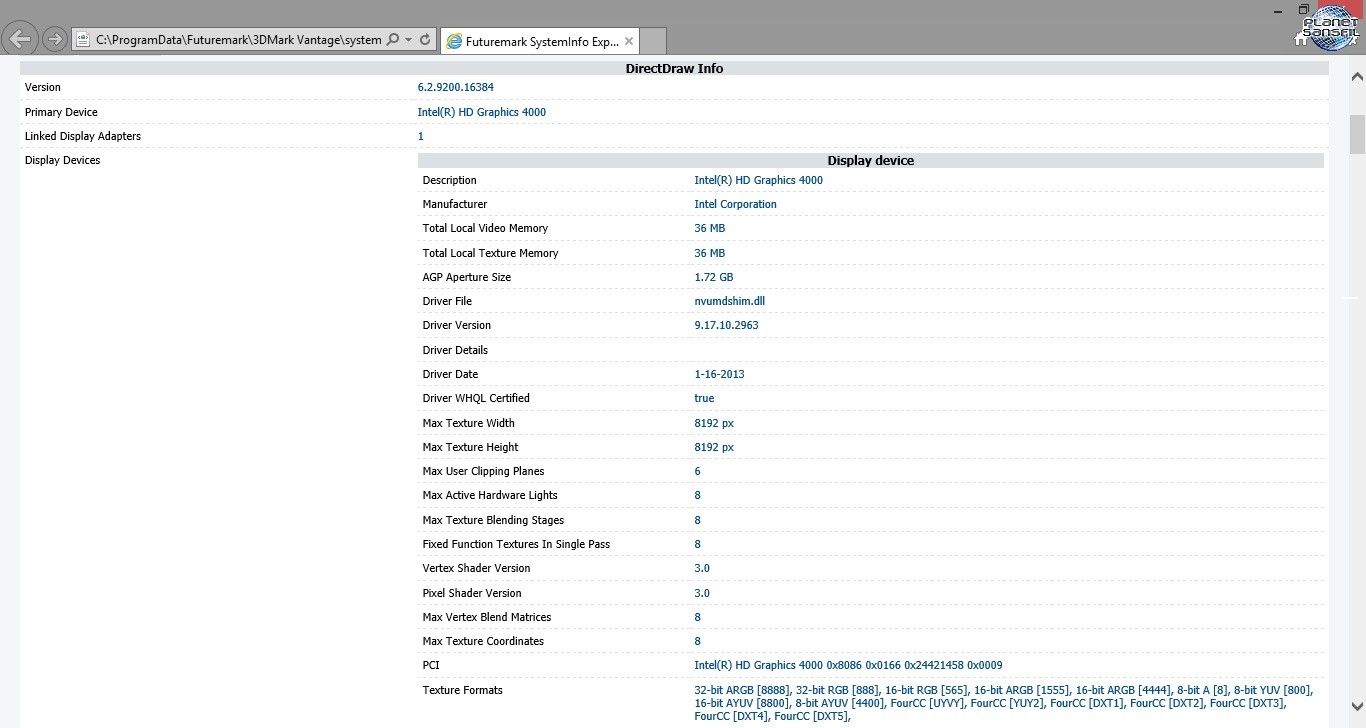Click the search magnifier in the address bar
The image size is (1366, 728).
[x=393, y=40]
